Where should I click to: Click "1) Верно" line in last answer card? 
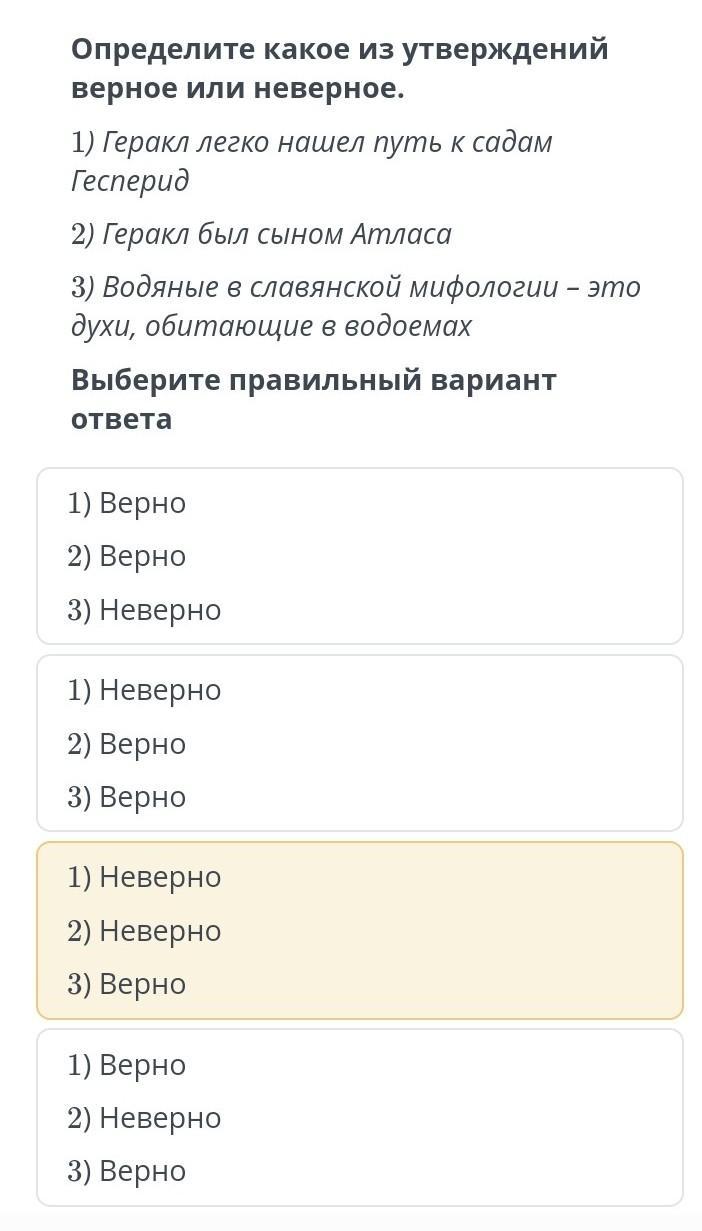(127, 1065)
